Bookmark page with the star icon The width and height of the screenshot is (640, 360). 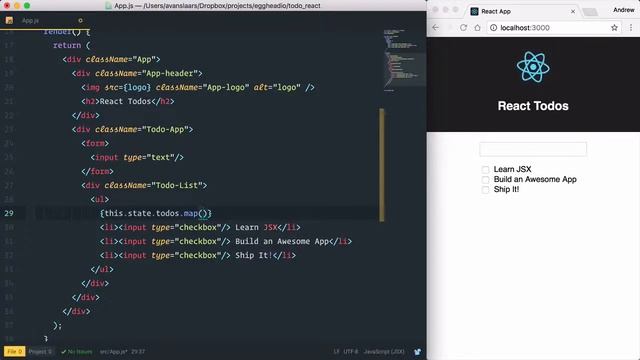tap(614, 28)
